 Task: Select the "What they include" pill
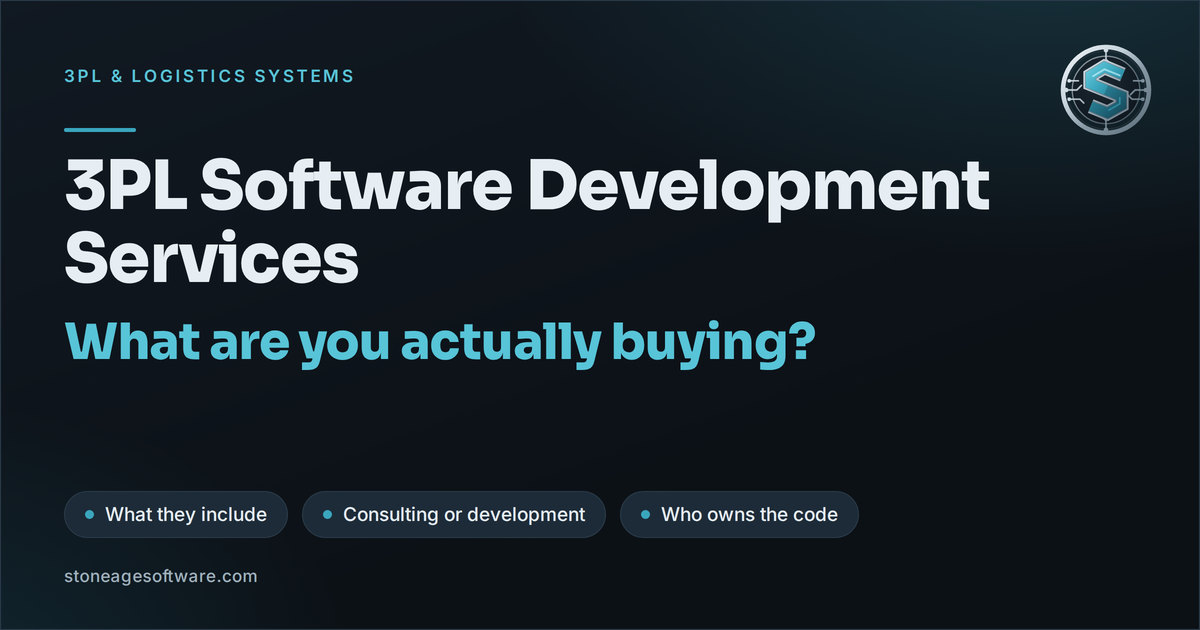176,515
